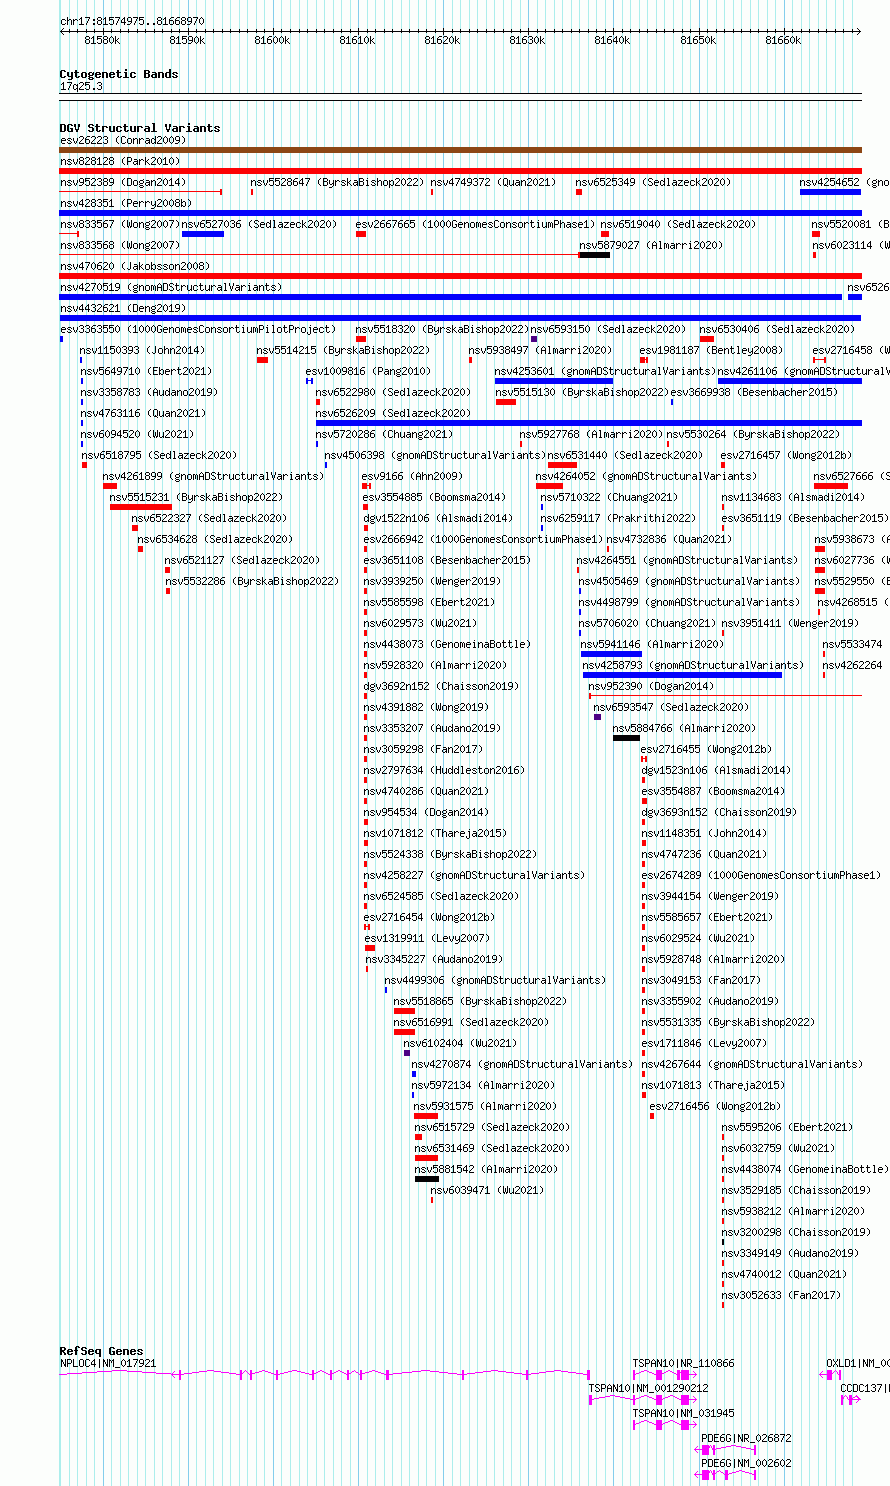The image size is (890, 1486).
Task: Open the nsv428351 (Perry2008b) variant label
Action: (126, 203)
